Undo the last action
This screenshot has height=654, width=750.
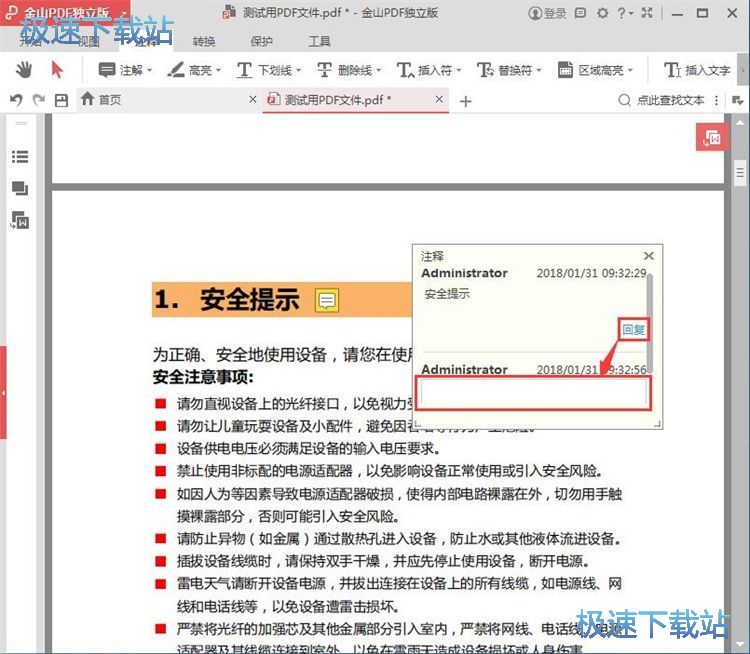16,100
